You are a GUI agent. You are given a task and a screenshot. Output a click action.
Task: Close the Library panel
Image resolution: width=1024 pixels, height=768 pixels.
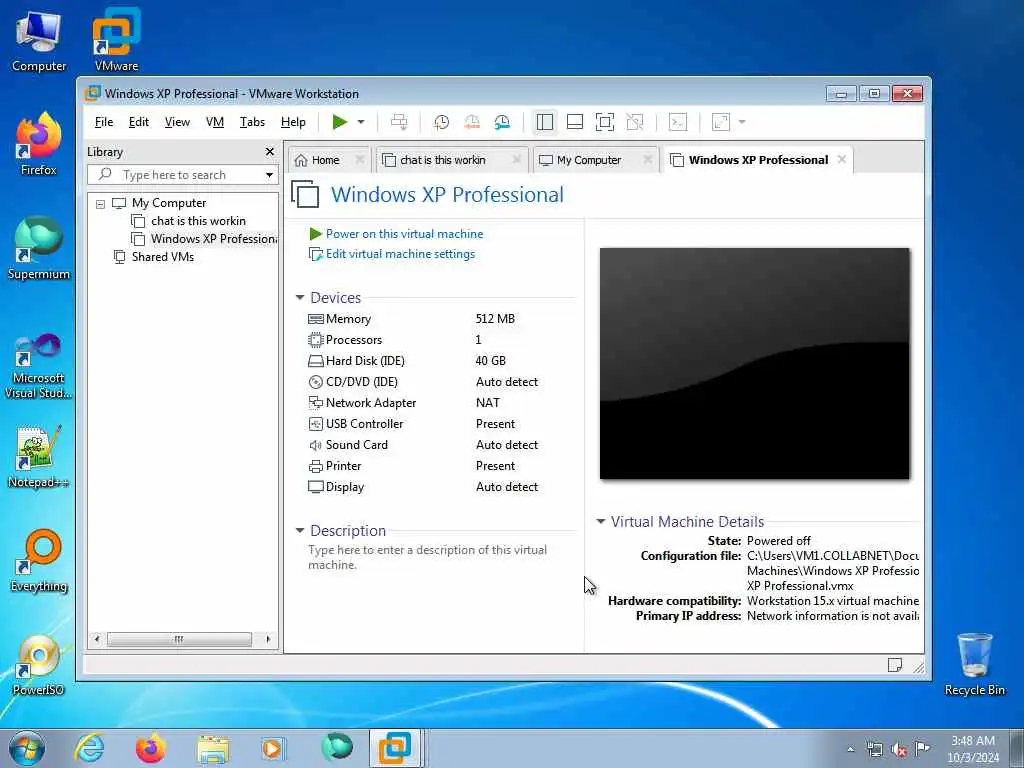coord(270,152)
